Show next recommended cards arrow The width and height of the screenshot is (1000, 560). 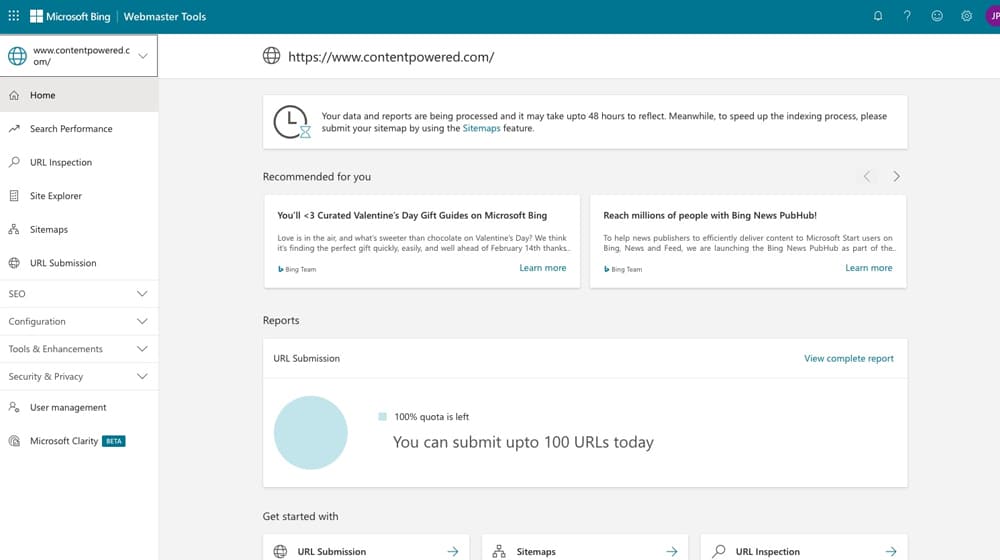[896, 176]
